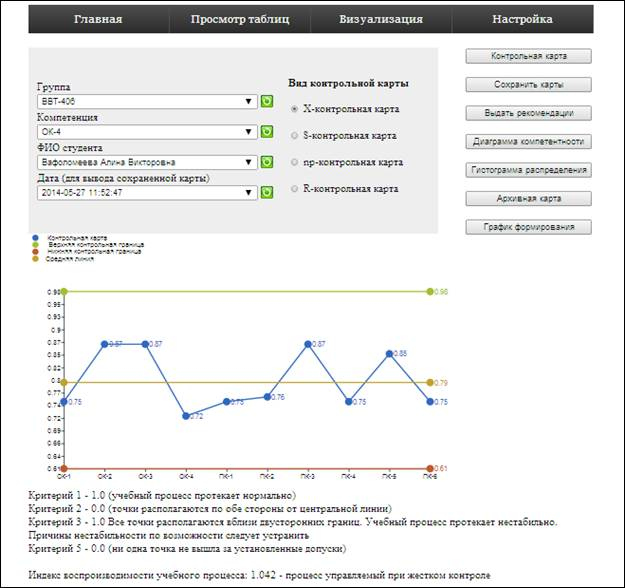
Task: Open the Группа dropdown showing ВВТ-406
Action: click(x=147, y=101)
